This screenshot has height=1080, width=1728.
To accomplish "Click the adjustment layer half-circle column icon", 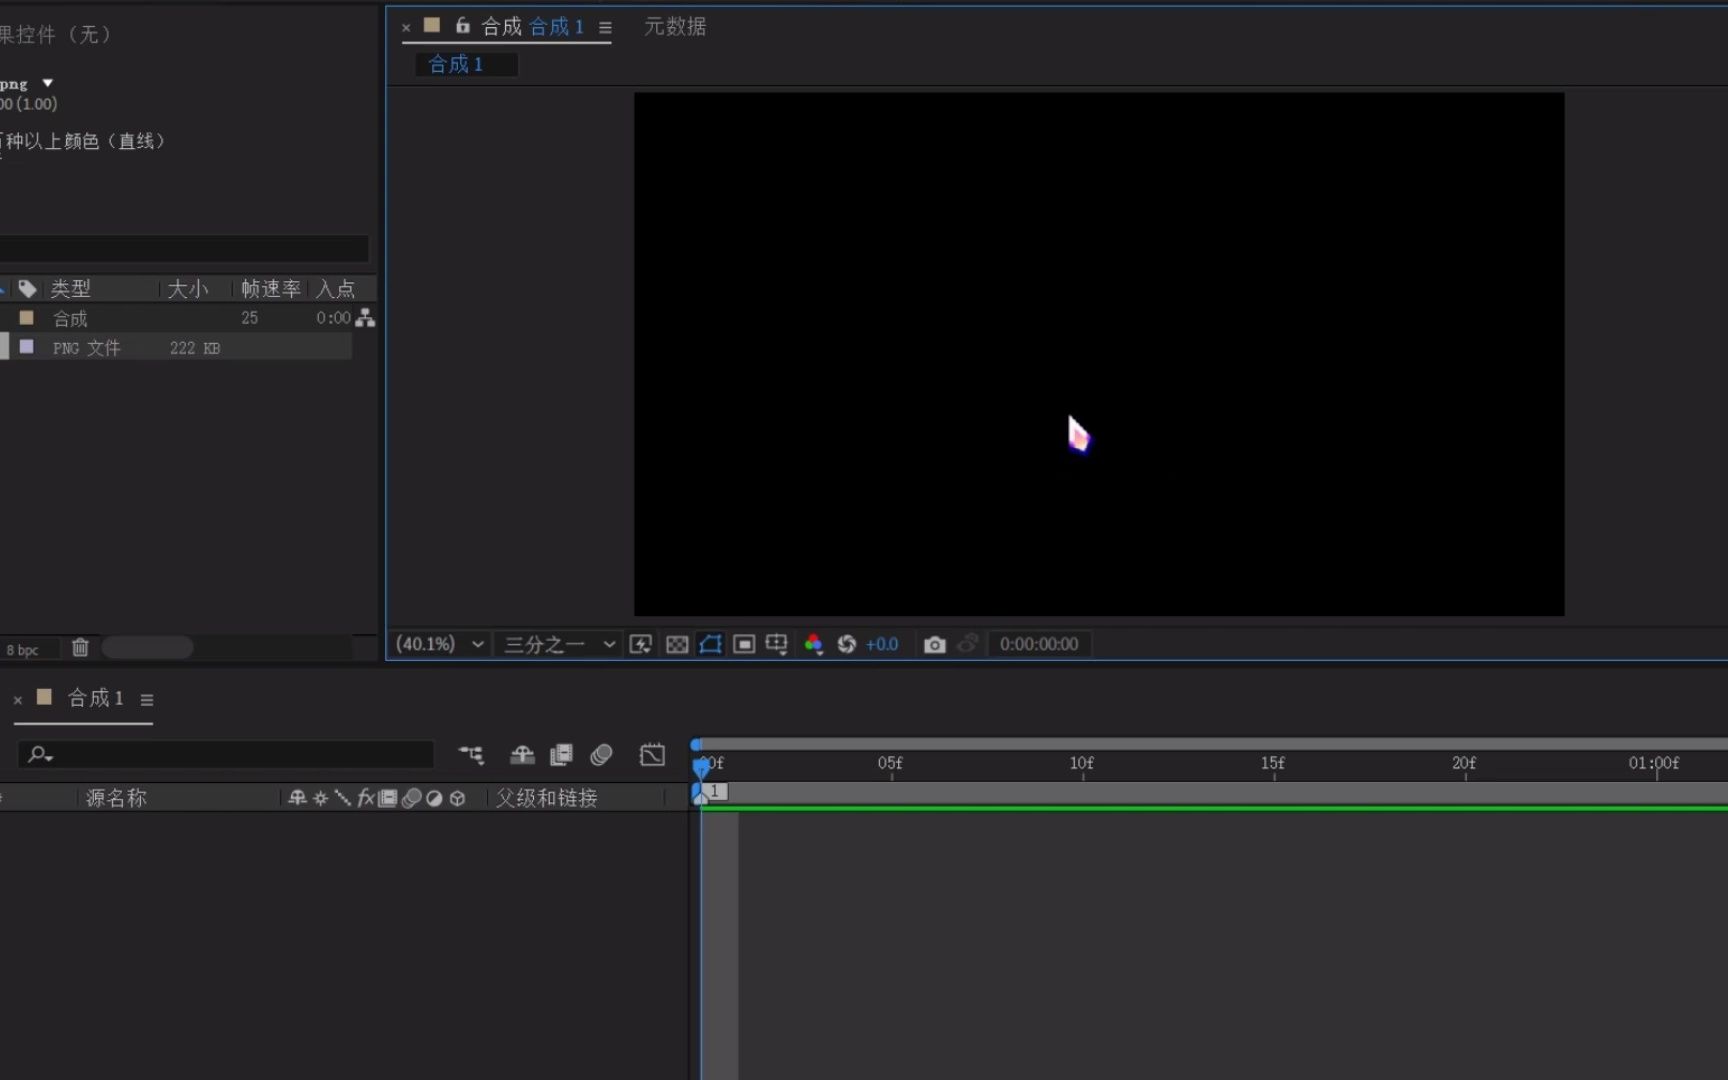I will [434, 798].
